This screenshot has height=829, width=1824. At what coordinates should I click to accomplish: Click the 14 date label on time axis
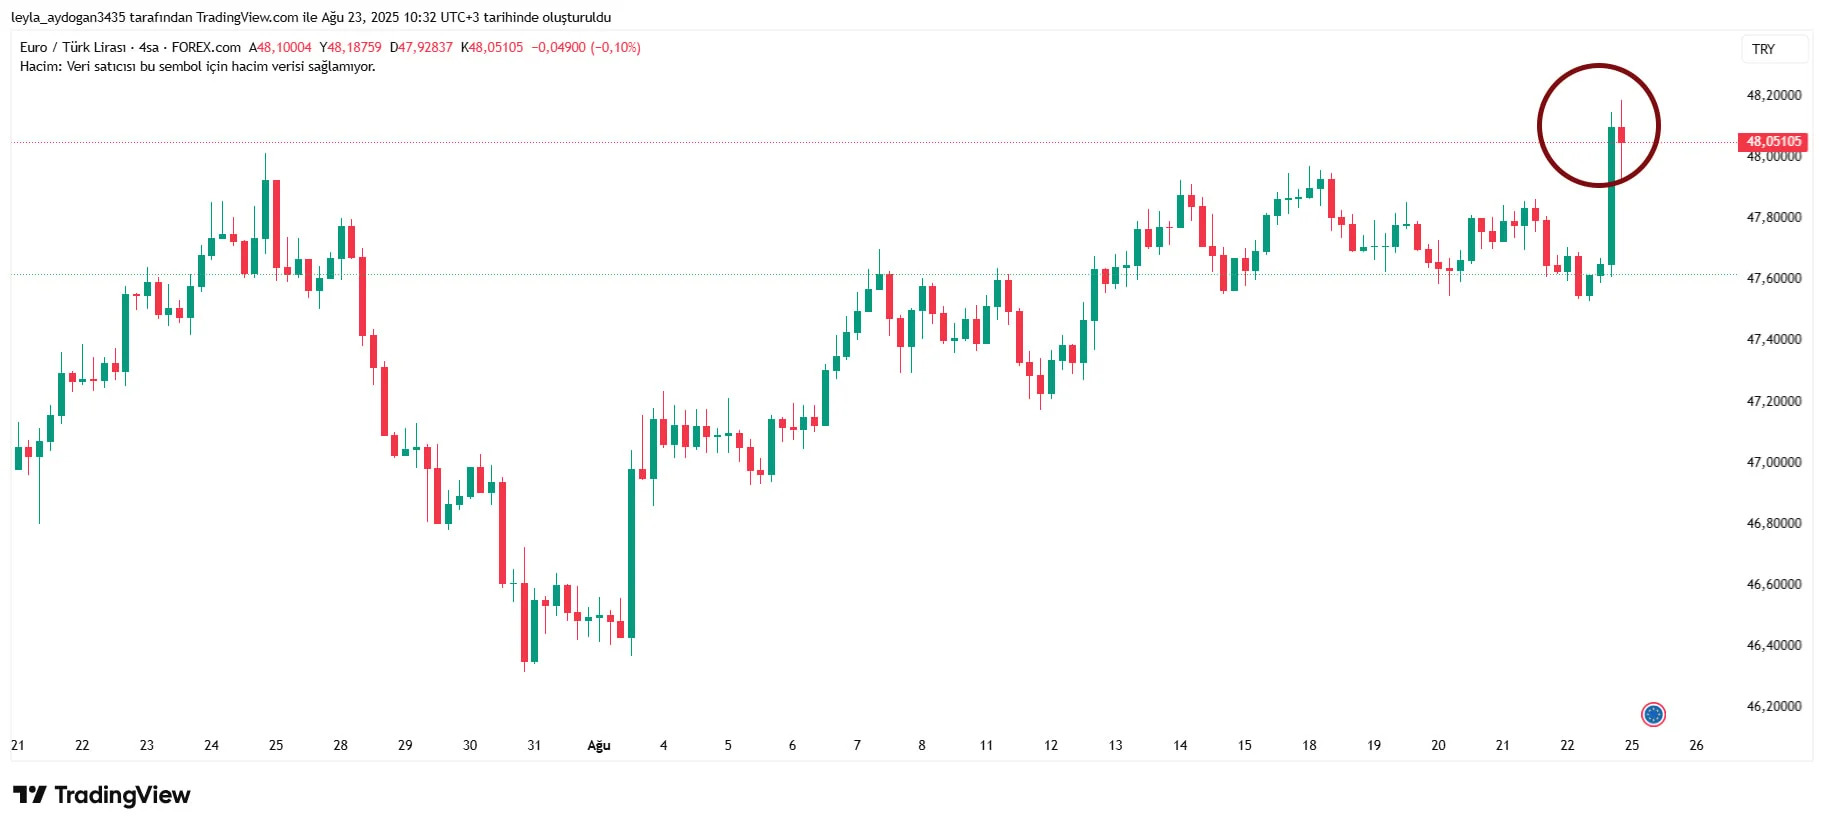point(1180,745)
